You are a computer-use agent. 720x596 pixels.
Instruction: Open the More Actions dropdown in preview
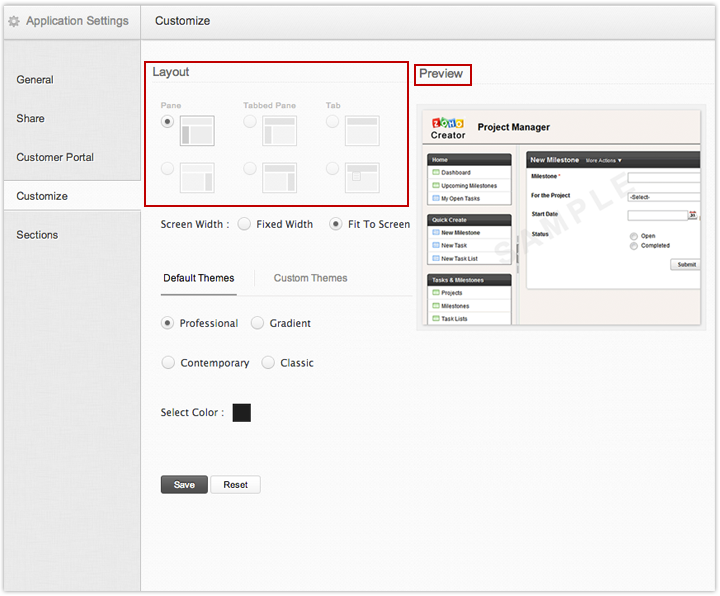click(604, 160)
